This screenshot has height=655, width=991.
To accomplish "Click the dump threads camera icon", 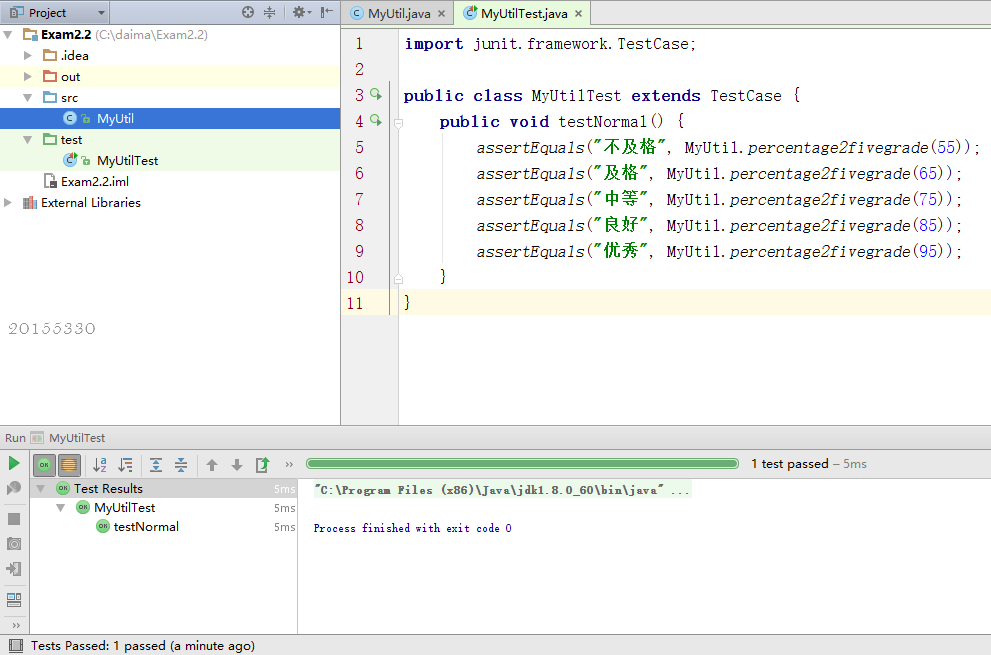I will (x=14, y=544).
